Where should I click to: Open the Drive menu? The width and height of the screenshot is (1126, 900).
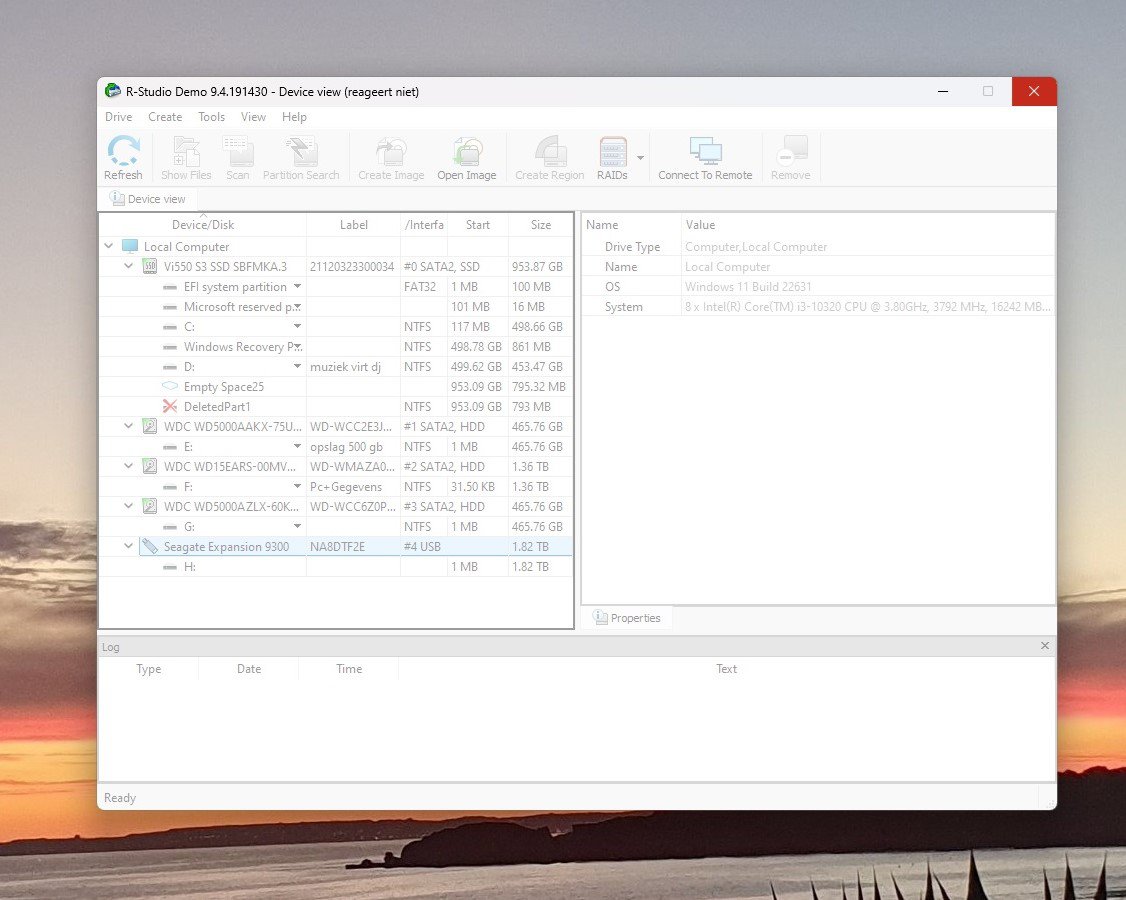coord(118,117)
